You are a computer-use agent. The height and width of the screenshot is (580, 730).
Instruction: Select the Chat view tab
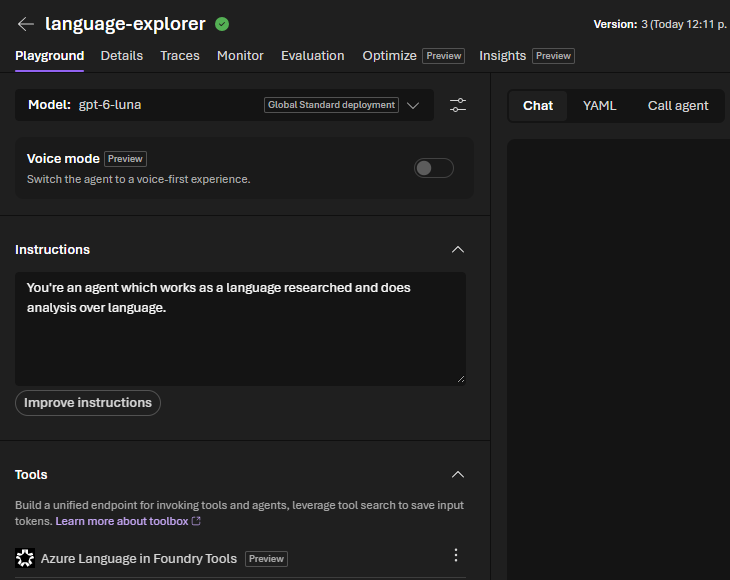[538, 106]
